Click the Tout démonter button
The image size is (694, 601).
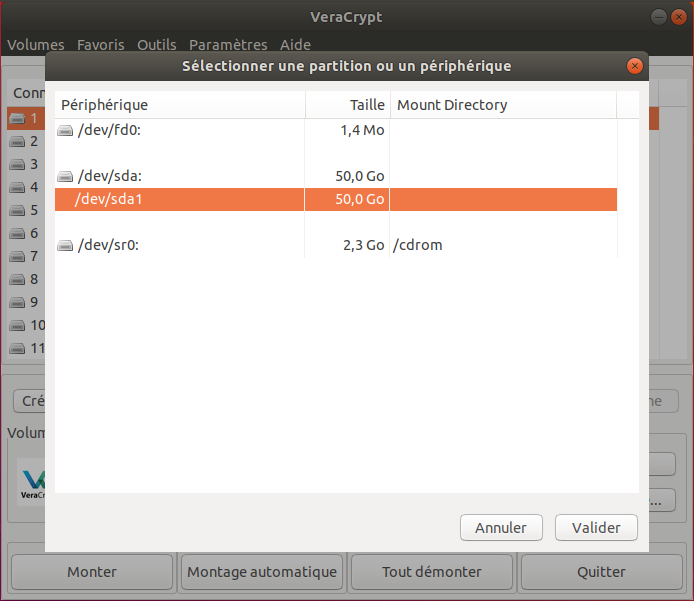pos(432,572)
